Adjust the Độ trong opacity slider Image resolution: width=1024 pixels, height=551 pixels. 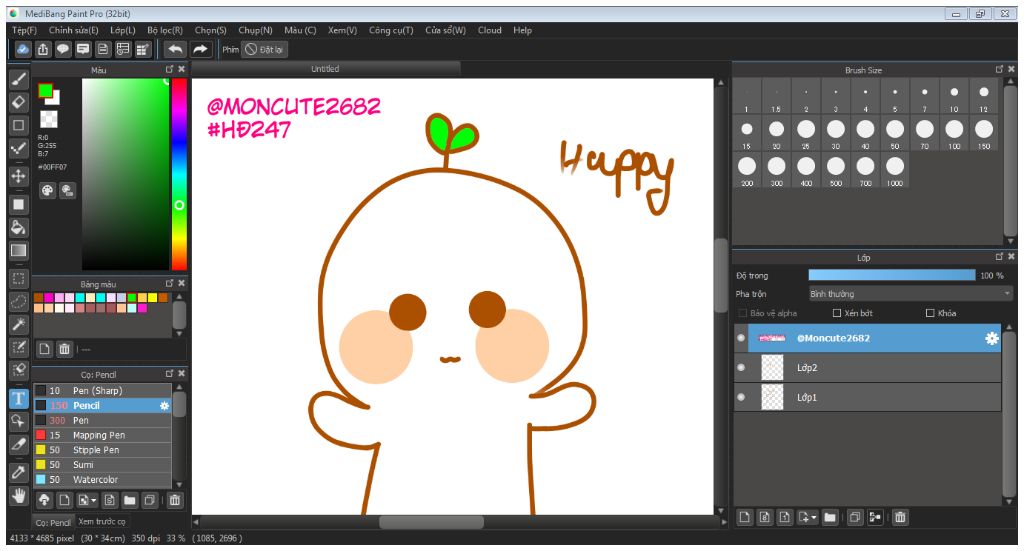click(x=891, y=276)
